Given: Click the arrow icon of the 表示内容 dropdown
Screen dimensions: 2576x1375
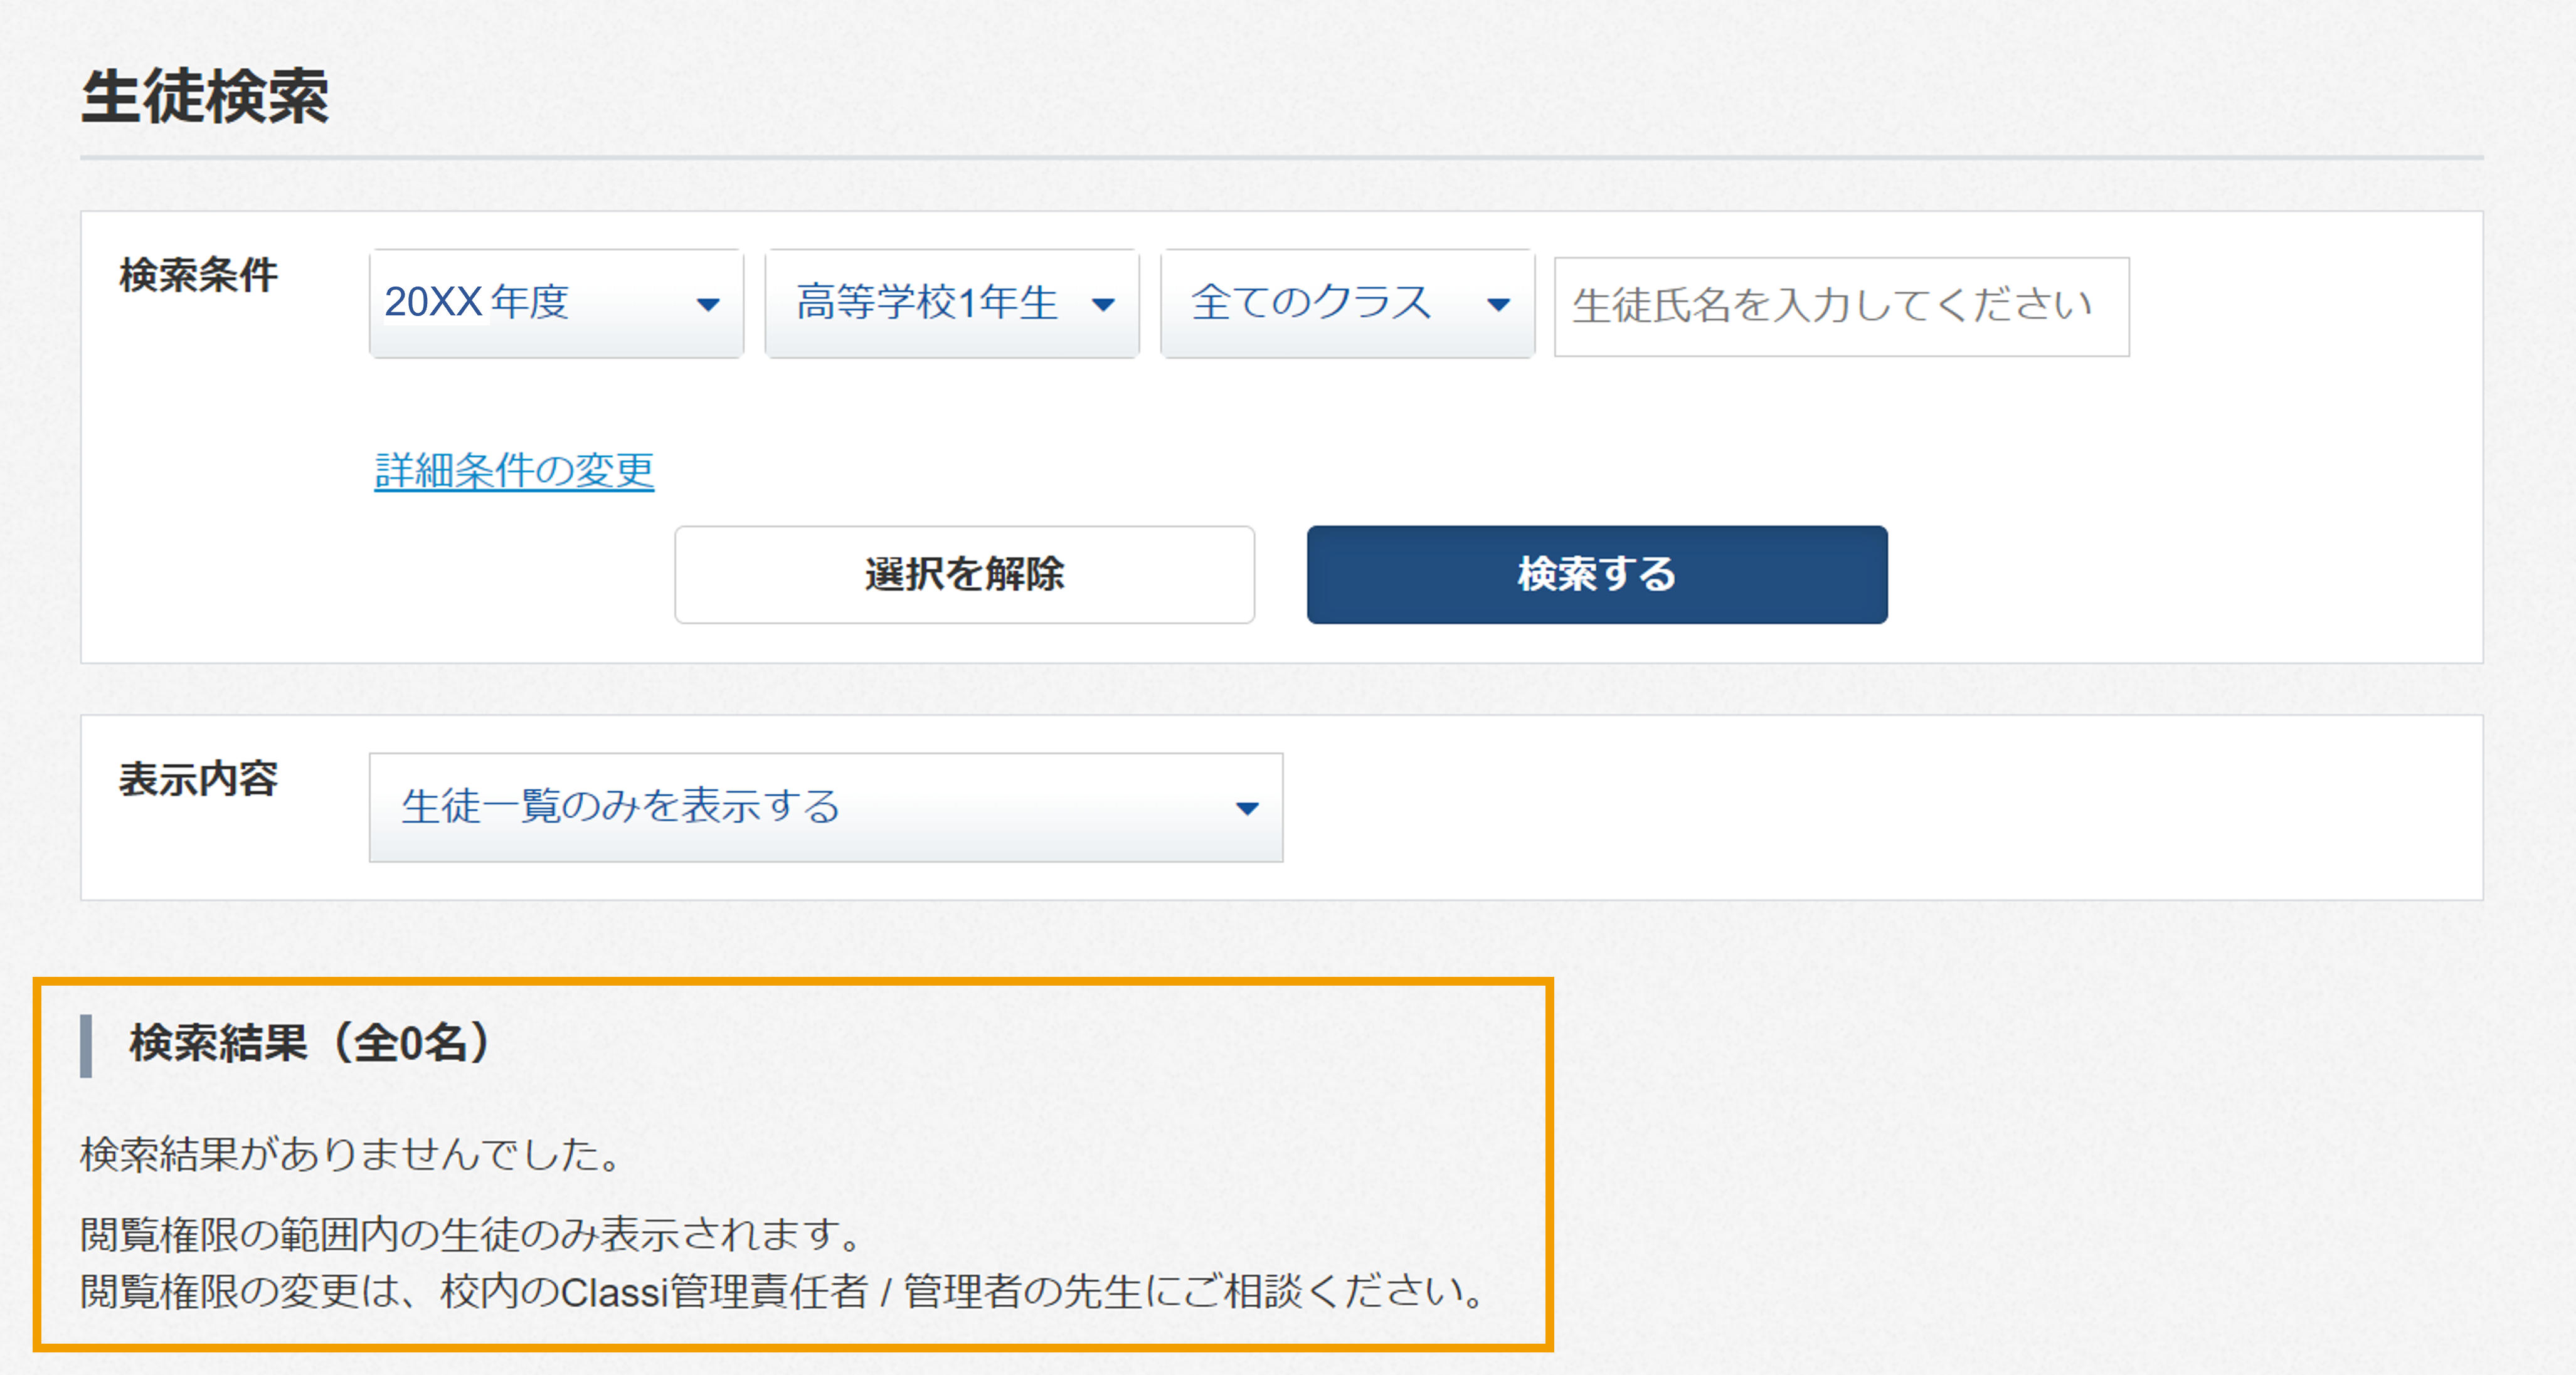Looking at the screenshot, I should (x=1247, y=809).
